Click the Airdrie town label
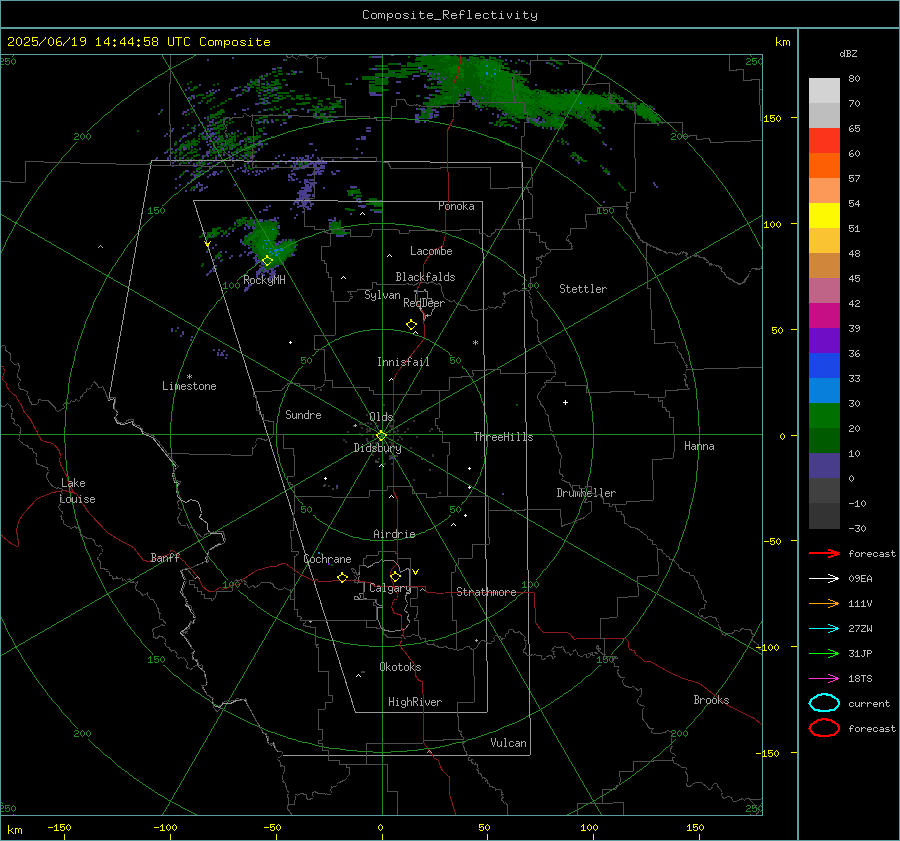The height and width of the screenshot is (841, 900). pyautogui.click(x=394, y=534)
